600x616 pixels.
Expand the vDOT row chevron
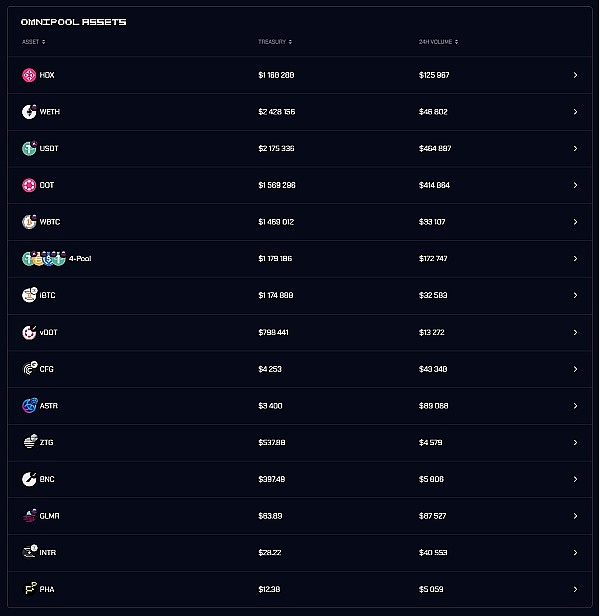point(575,332)
